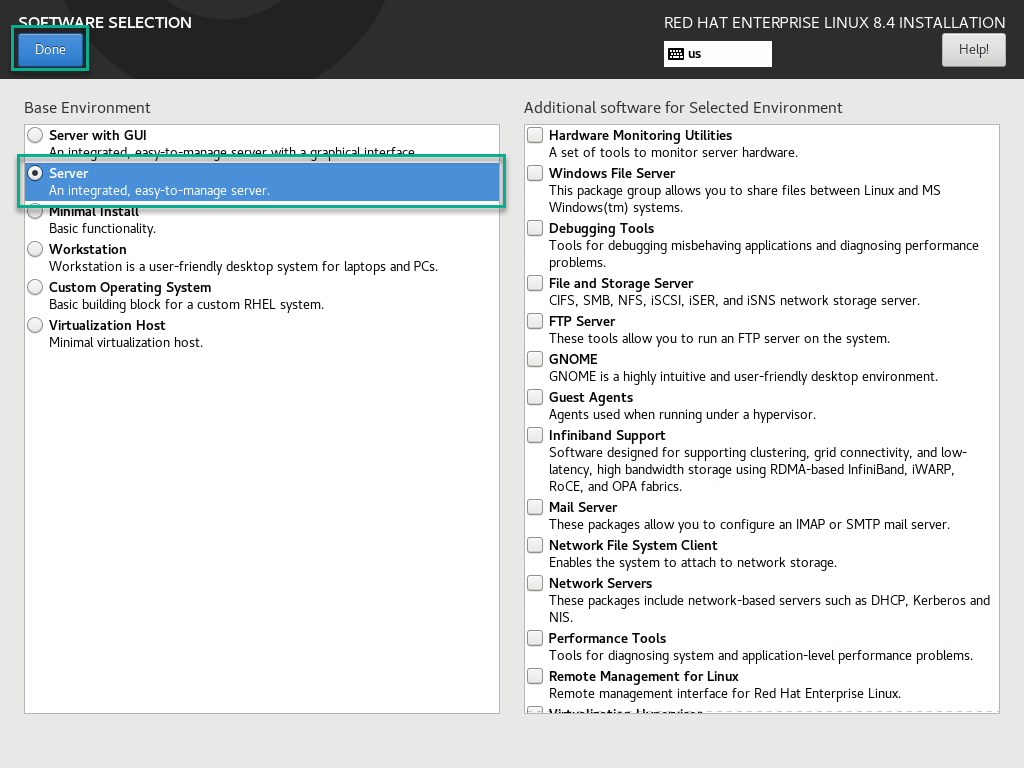This screenshot has width=1024, height=768.
Task: Enable File and Storage Server
Action: point(536,283)
